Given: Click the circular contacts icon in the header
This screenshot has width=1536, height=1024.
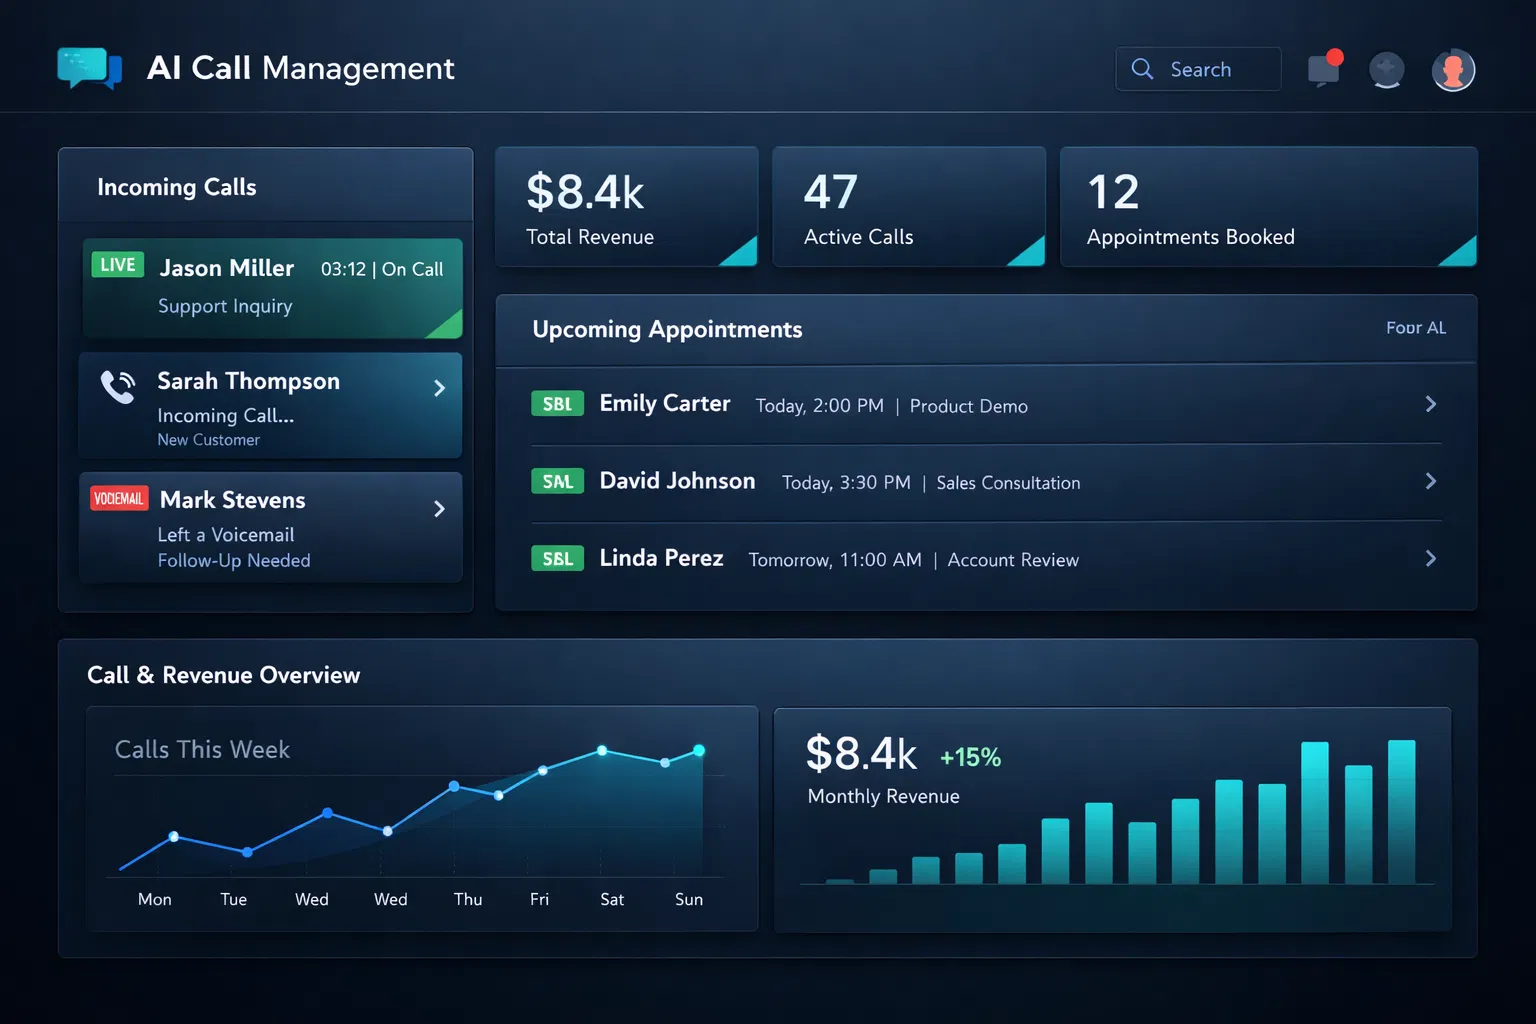Looking at the screenshot, I should tap(1387, 69).
